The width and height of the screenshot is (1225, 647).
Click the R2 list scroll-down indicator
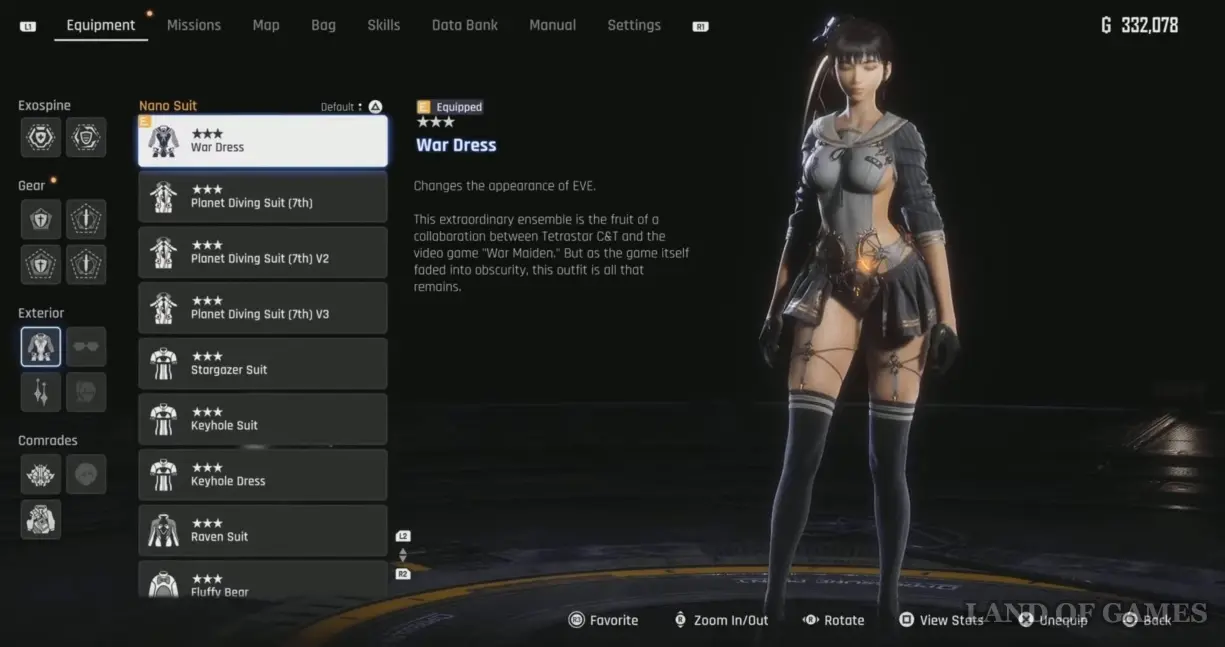coord(403,574)
